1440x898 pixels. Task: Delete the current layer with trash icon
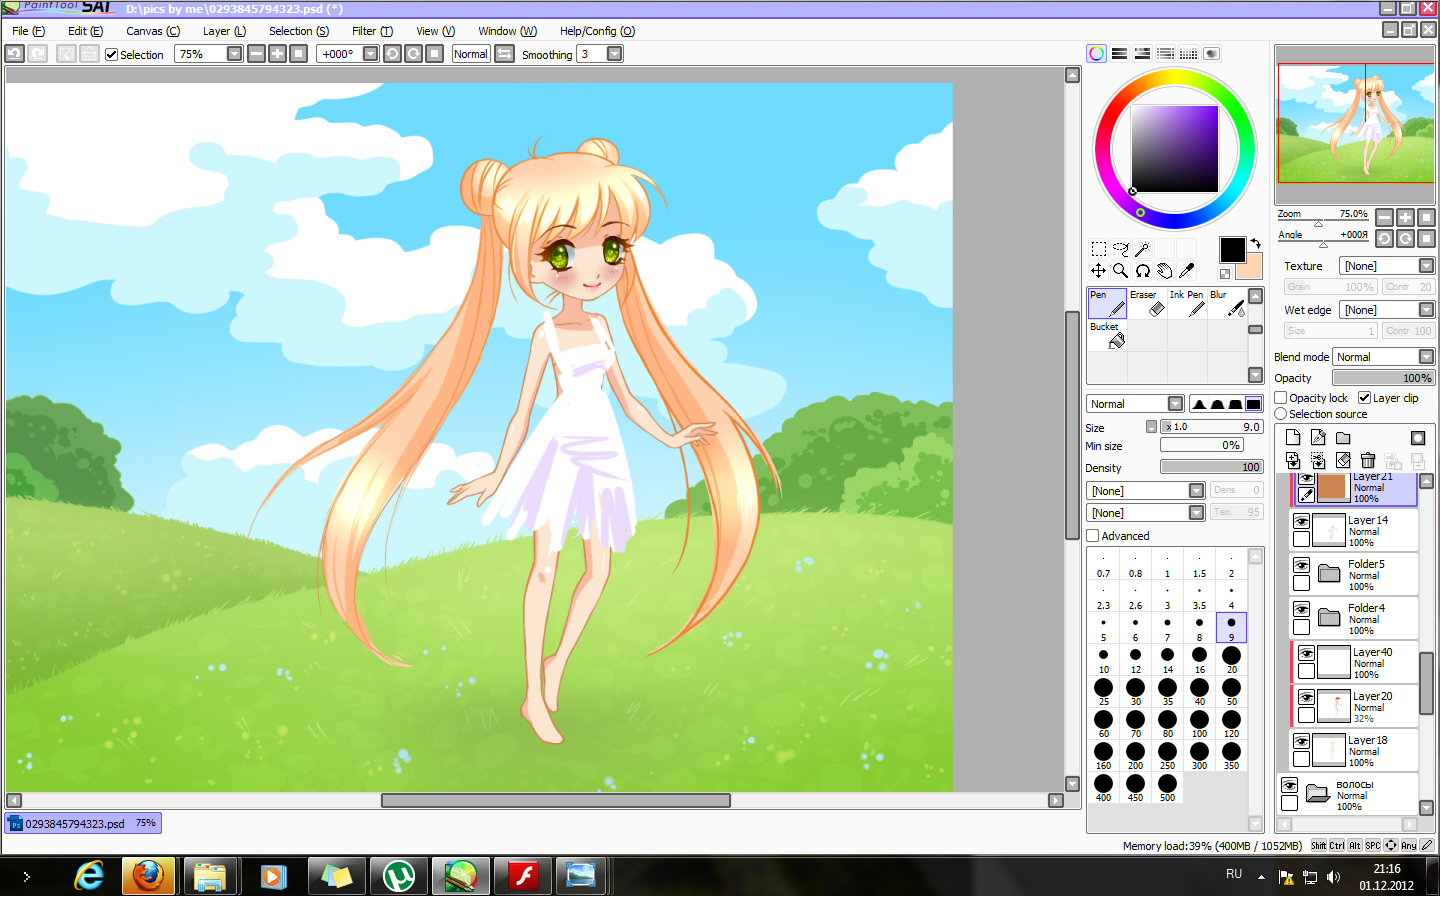tap(1368, 461)
